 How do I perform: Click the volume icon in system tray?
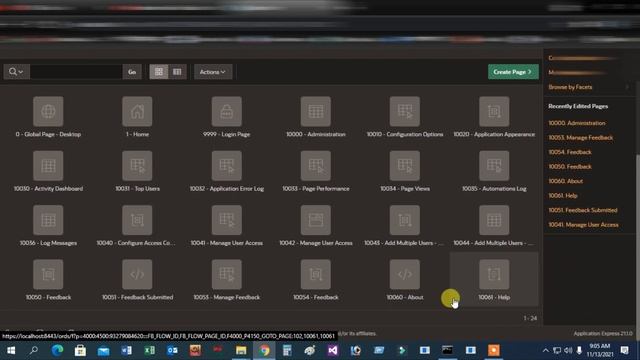click(x=568, y=350)
